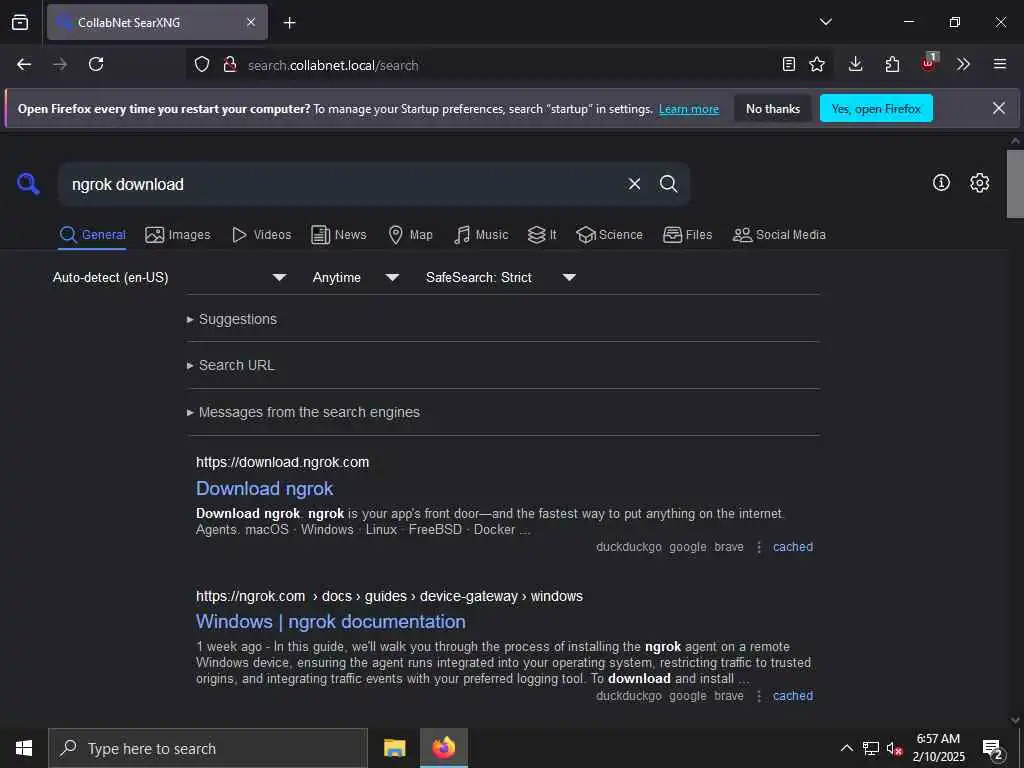Bookmark this page with star icon
Viewport: 1024px width, 768px height.
pos(817,64)
